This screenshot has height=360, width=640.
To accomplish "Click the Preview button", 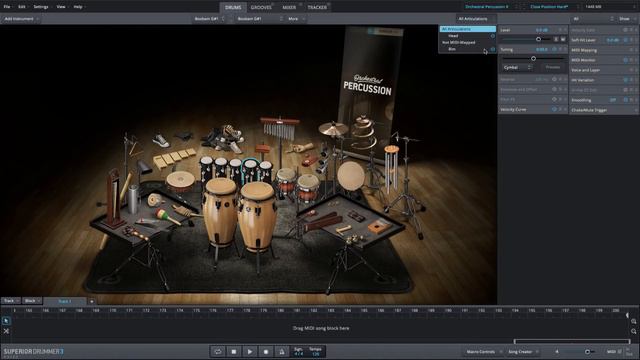I will pyautogui.click(x=553, y=67).
